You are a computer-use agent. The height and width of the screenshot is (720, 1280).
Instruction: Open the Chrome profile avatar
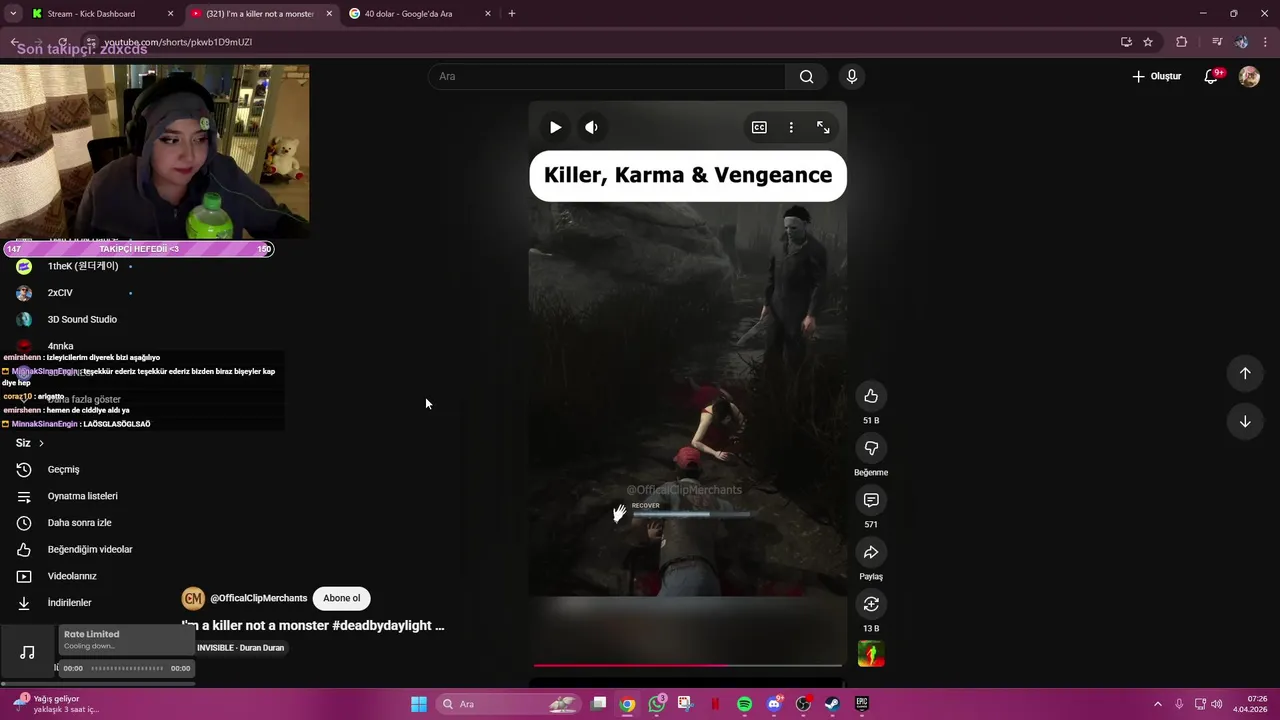tap(1241, 42)
